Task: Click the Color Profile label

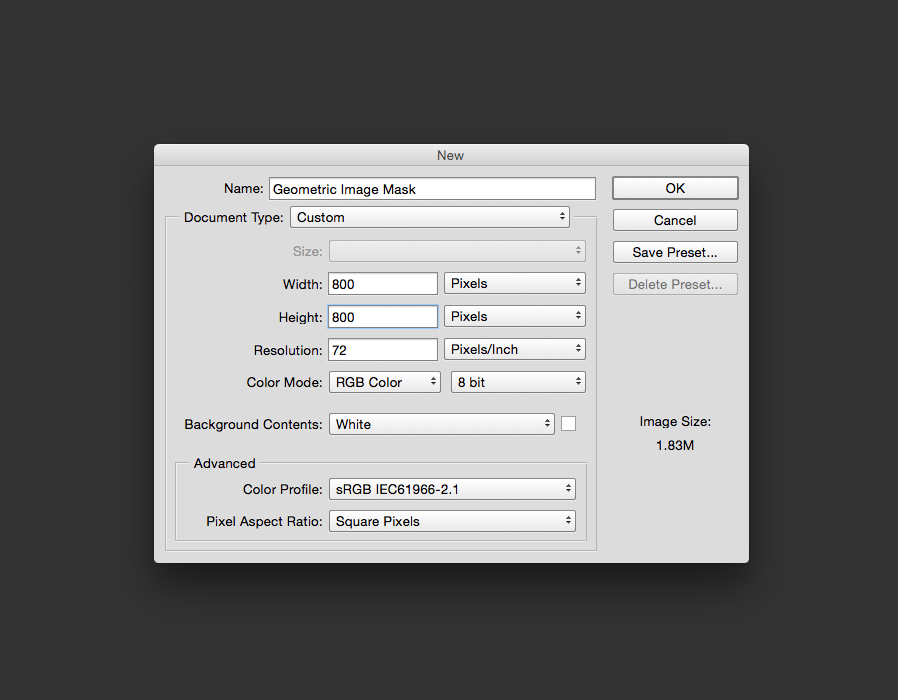Action: coord(283,489)
